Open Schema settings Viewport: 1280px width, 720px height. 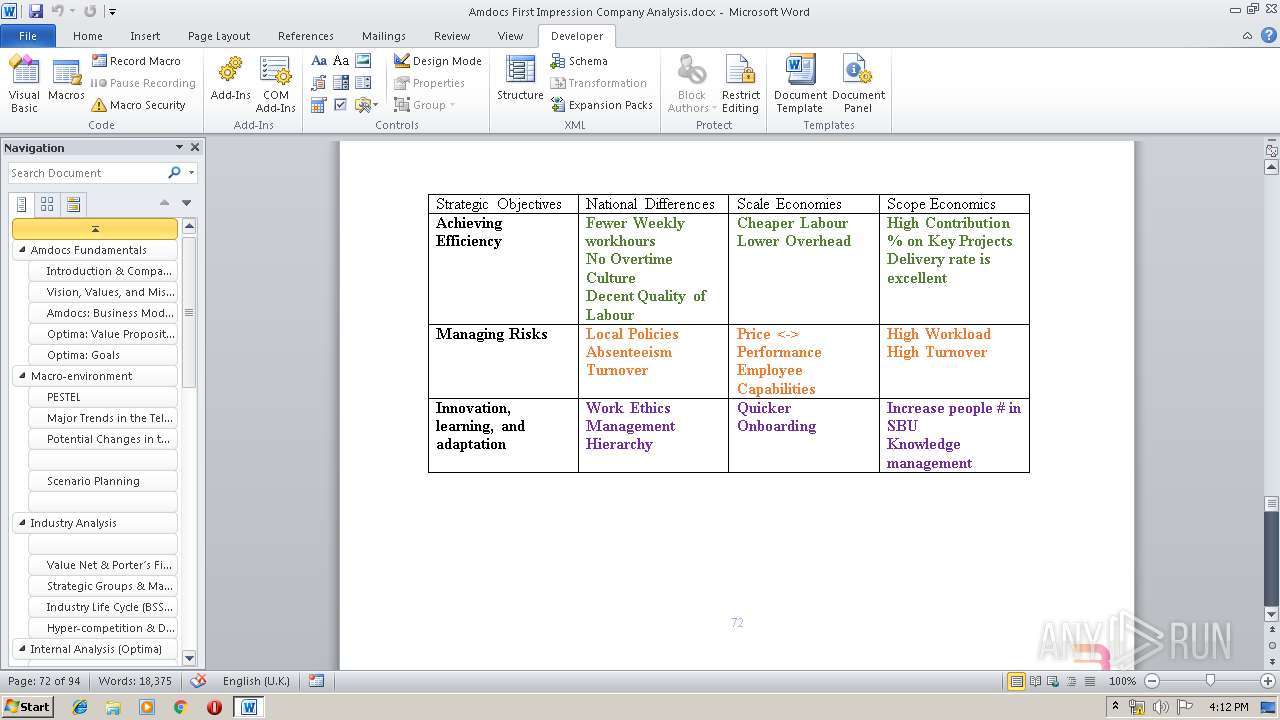[x=579, y=61]
